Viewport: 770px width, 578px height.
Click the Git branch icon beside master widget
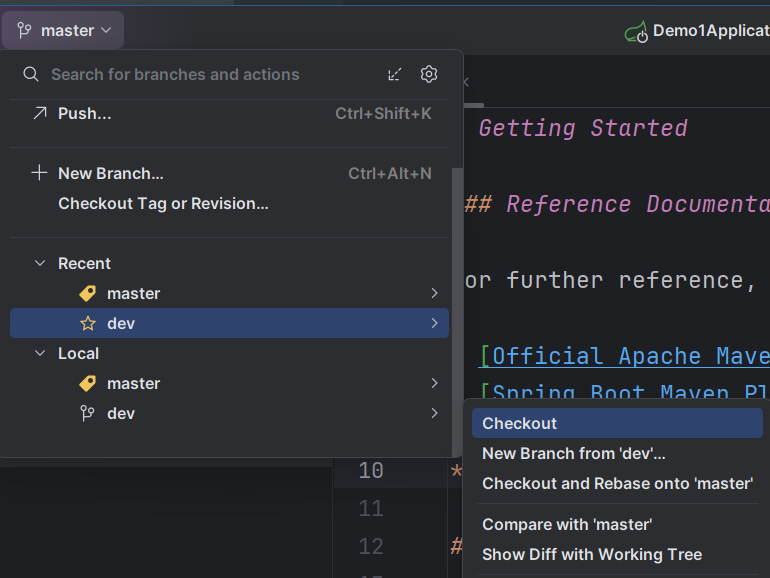(x=24, y=30)
